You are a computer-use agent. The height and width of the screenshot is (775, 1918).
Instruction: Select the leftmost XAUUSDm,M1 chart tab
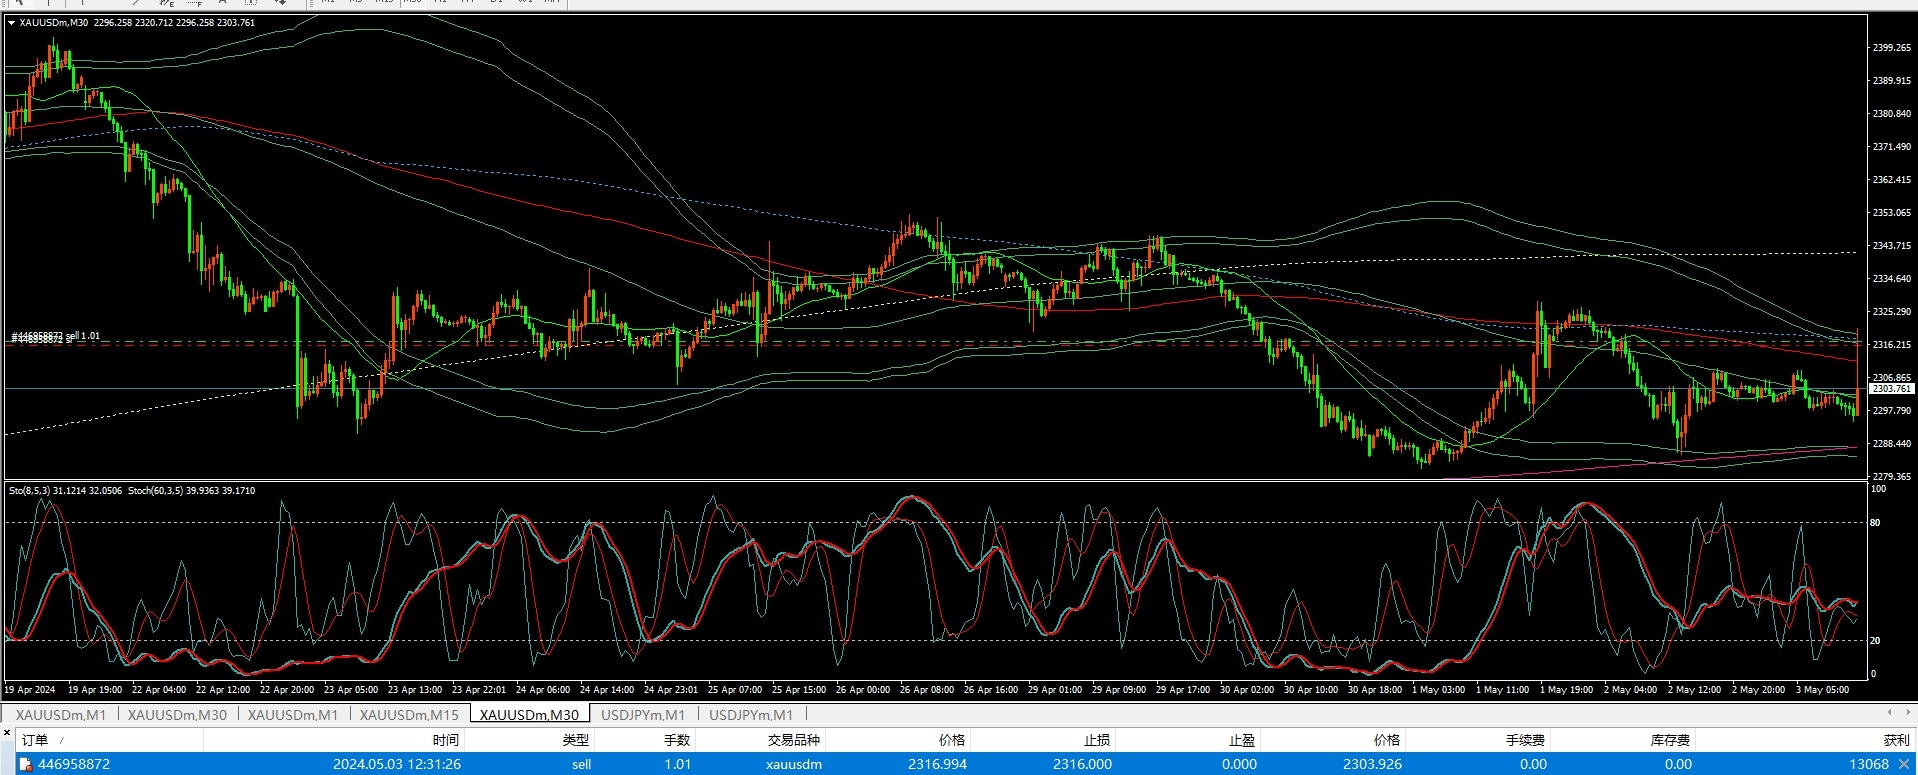60,715
